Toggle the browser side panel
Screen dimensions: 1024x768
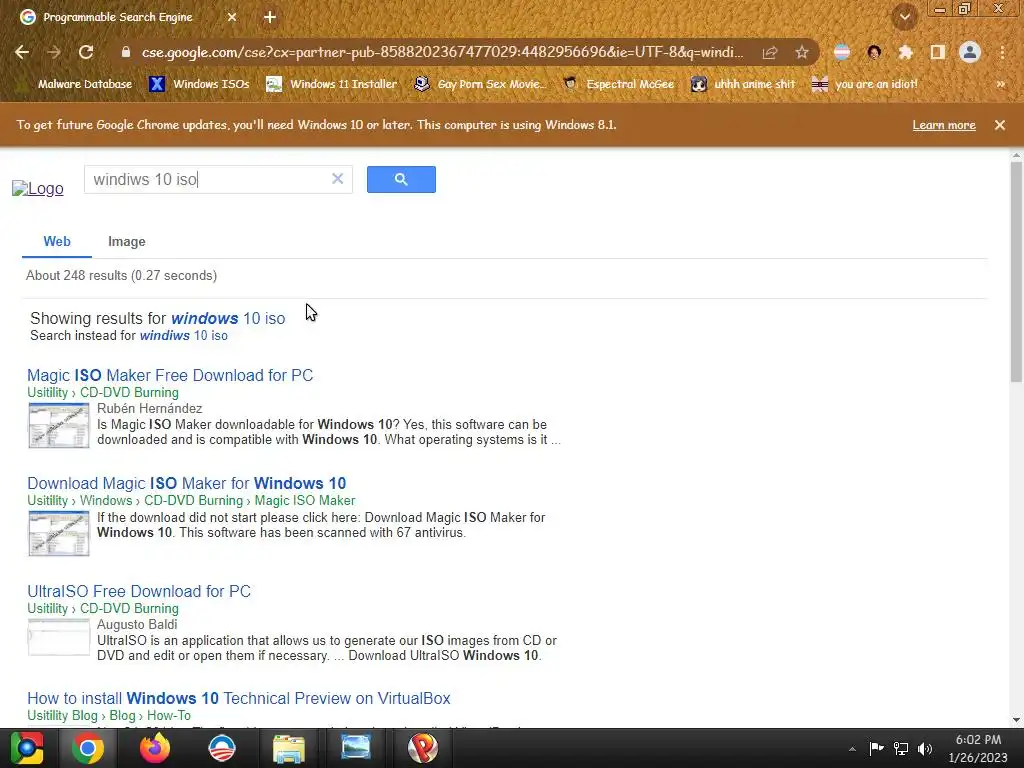tap(937, 52)
